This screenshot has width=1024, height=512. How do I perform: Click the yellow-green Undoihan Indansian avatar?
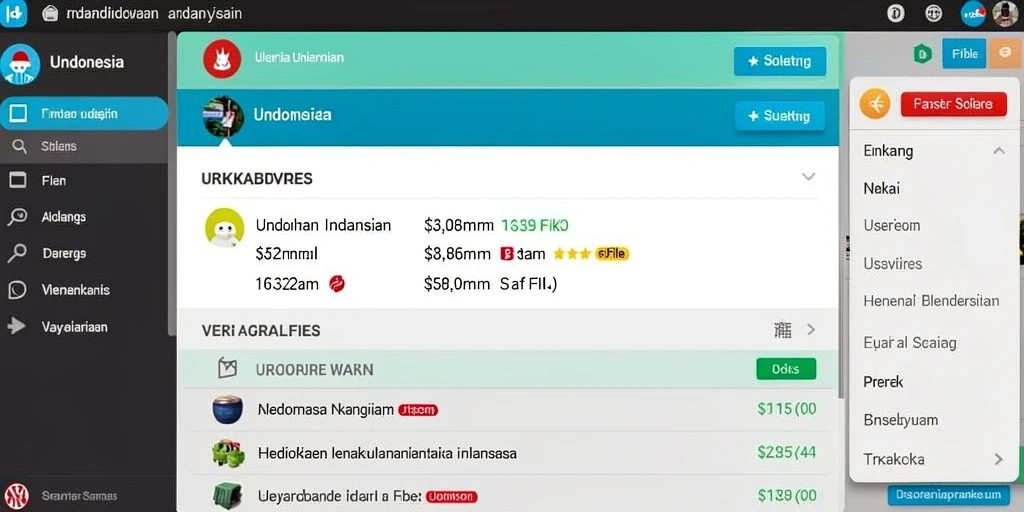point(225,228)
